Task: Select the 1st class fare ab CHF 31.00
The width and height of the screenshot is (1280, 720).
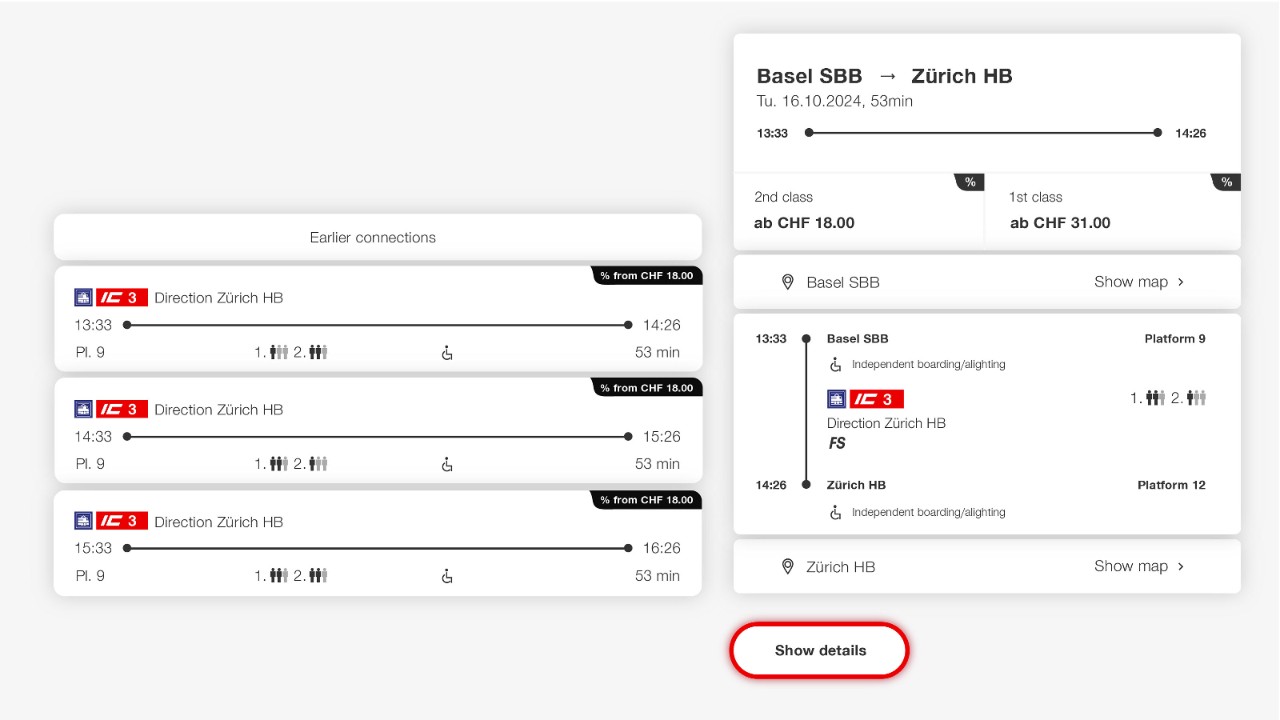Action: click(x=1112, y=212)
